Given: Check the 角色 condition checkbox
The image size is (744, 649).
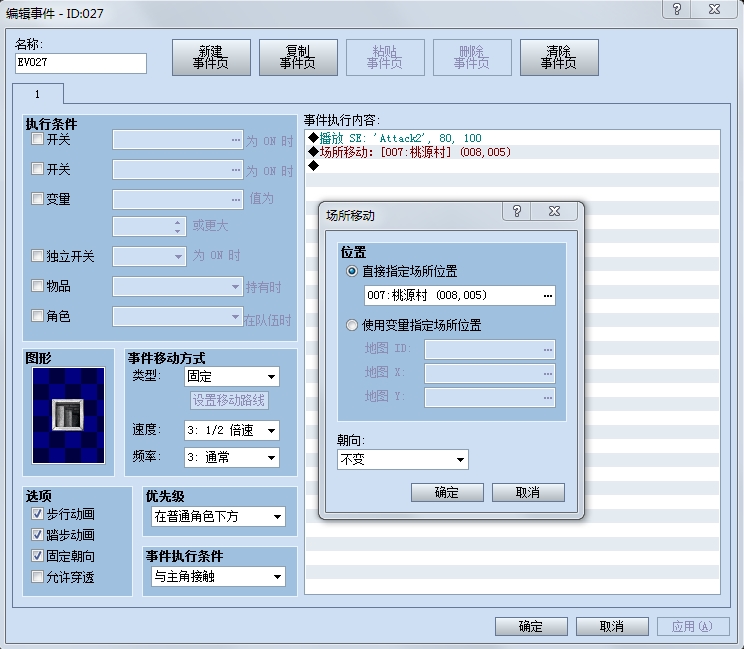Looking at the screenshot, I should (x=37, y=315).
